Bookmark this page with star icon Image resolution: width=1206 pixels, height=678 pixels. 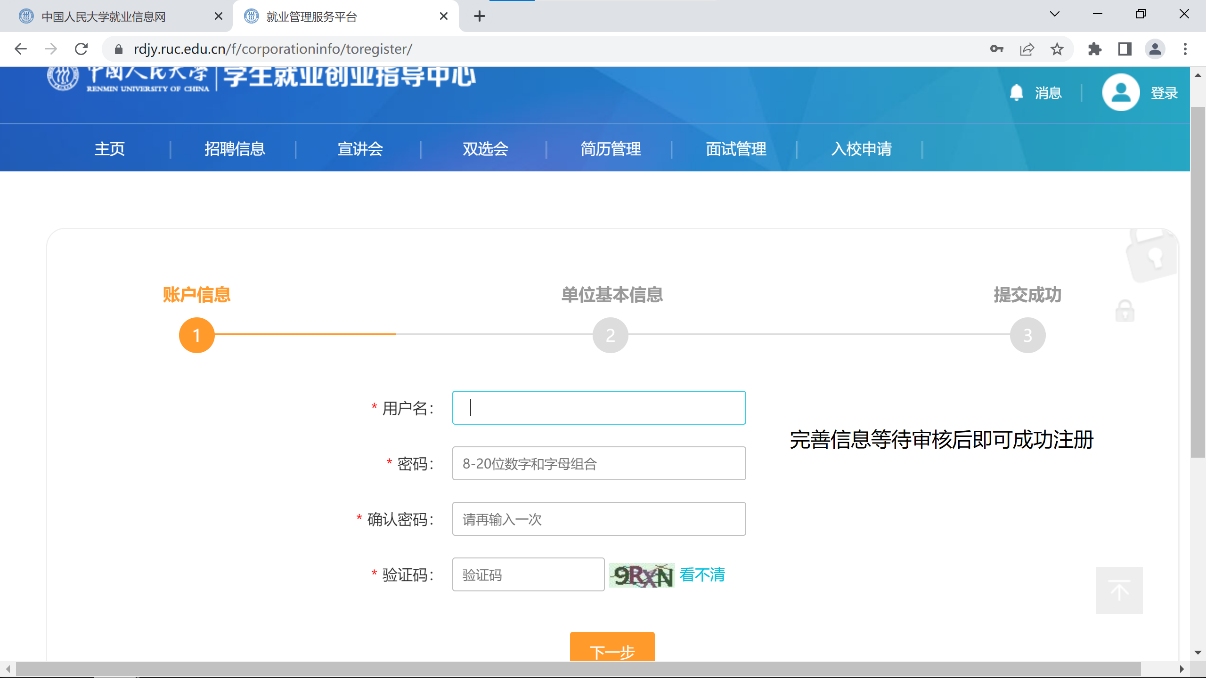pyautogui.click(x=1057, y=49)
